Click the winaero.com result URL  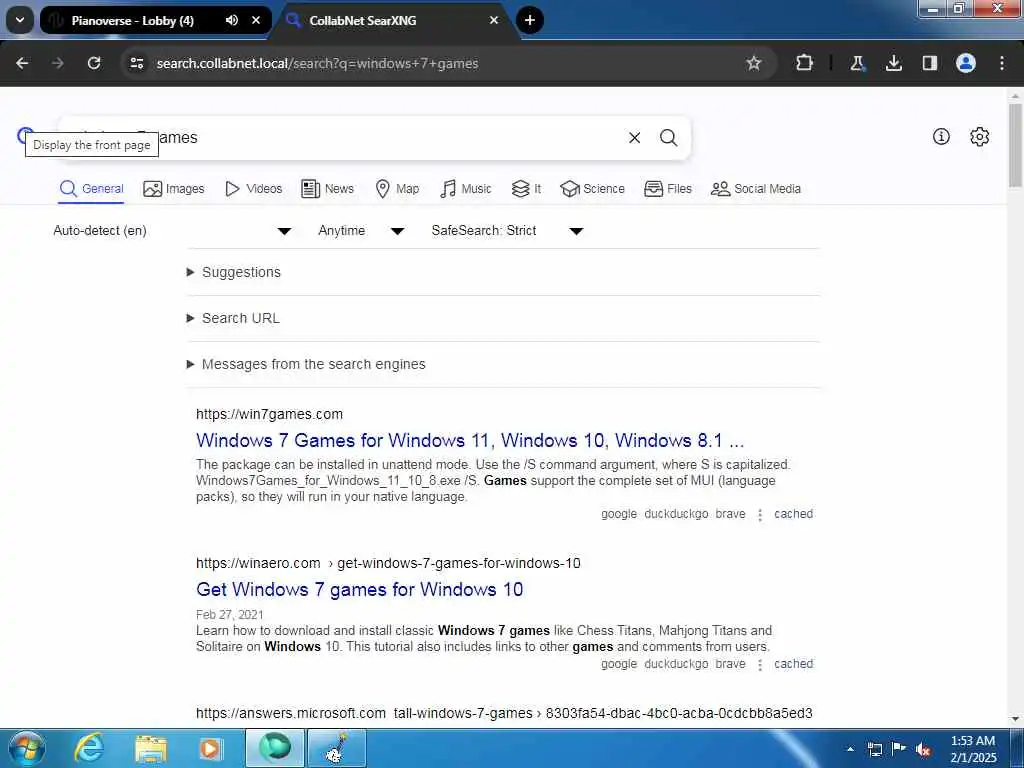tap(388, 563)
